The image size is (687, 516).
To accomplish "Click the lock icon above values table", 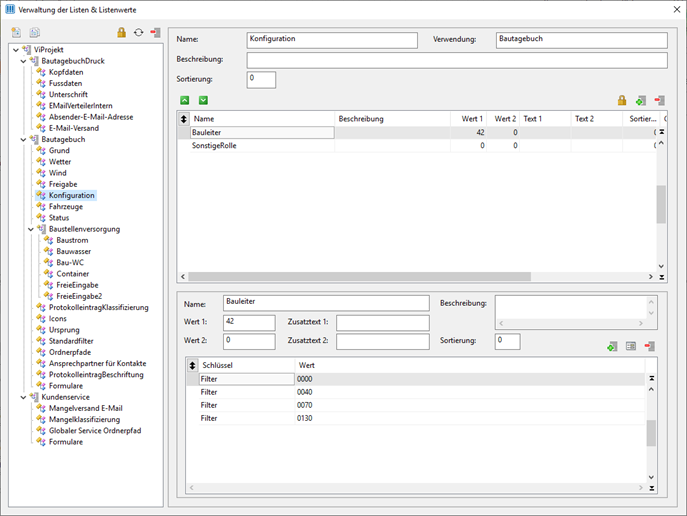I will tap(622, 100).
